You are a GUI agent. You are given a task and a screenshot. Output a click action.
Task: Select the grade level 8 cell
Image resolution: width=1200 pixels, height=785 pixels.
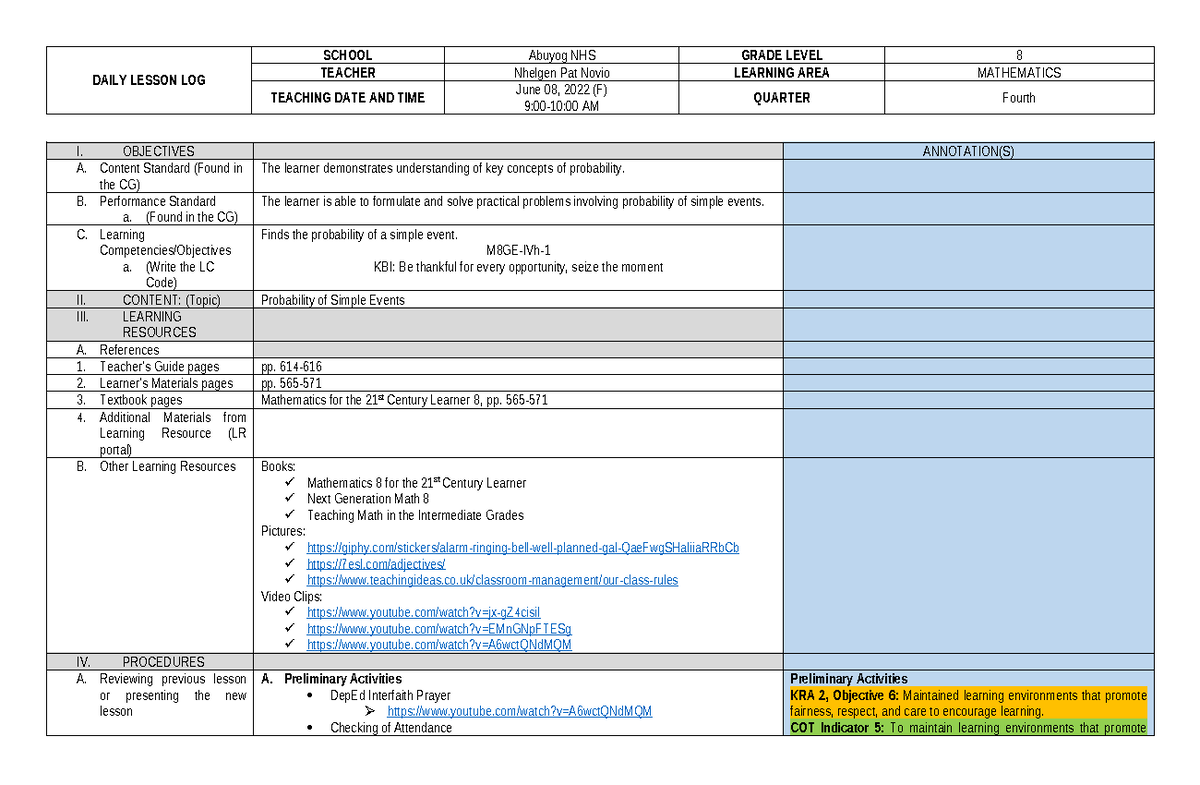tap(1019, 55)
